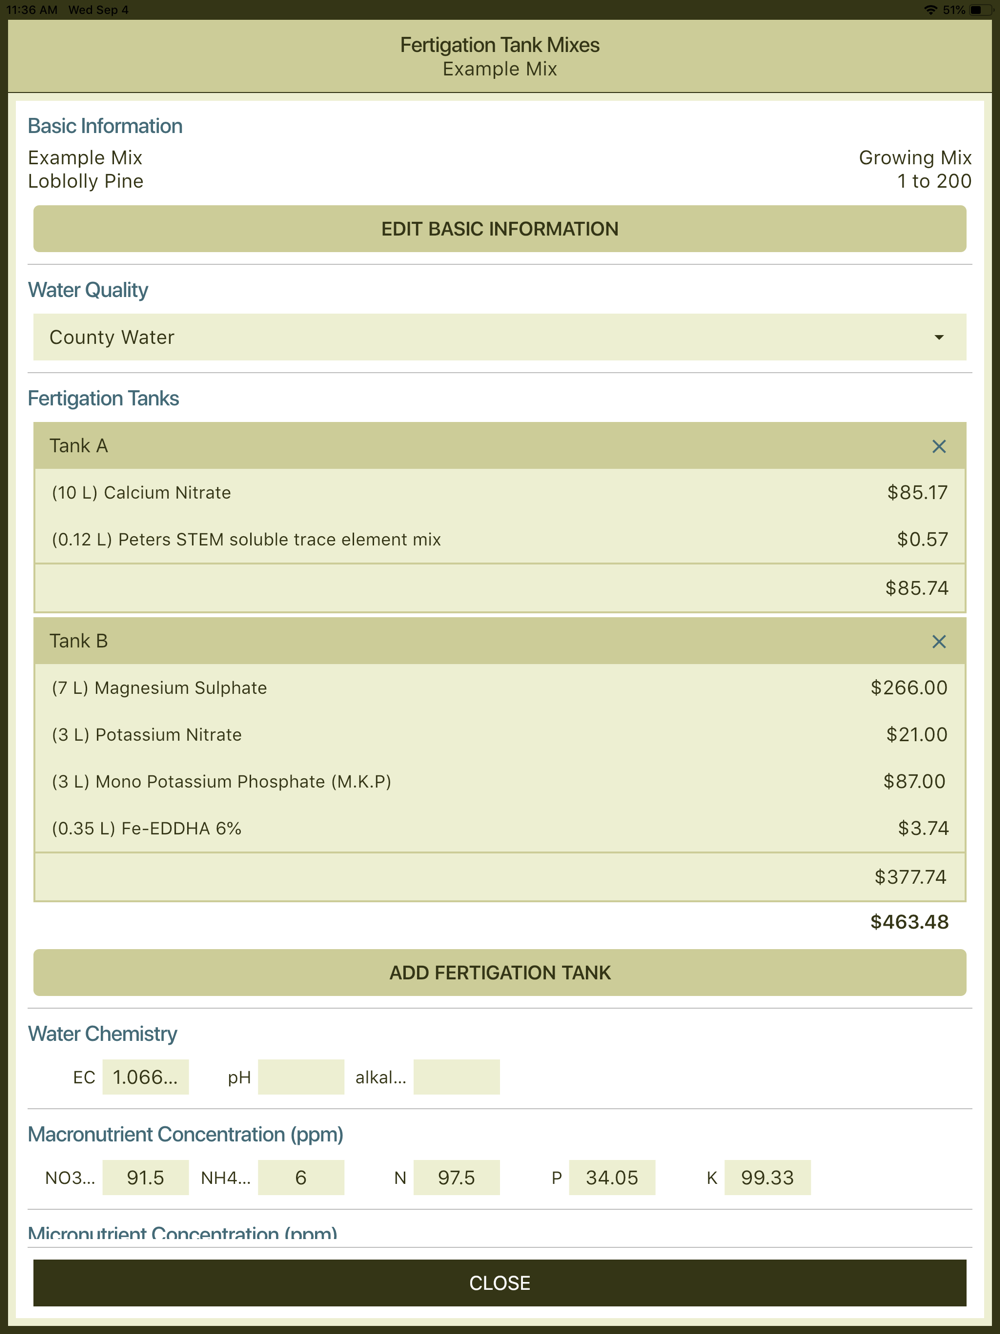Select the NH4 concentration field
This screenshot has width=1000, height=1334.
click(300, 1178)
